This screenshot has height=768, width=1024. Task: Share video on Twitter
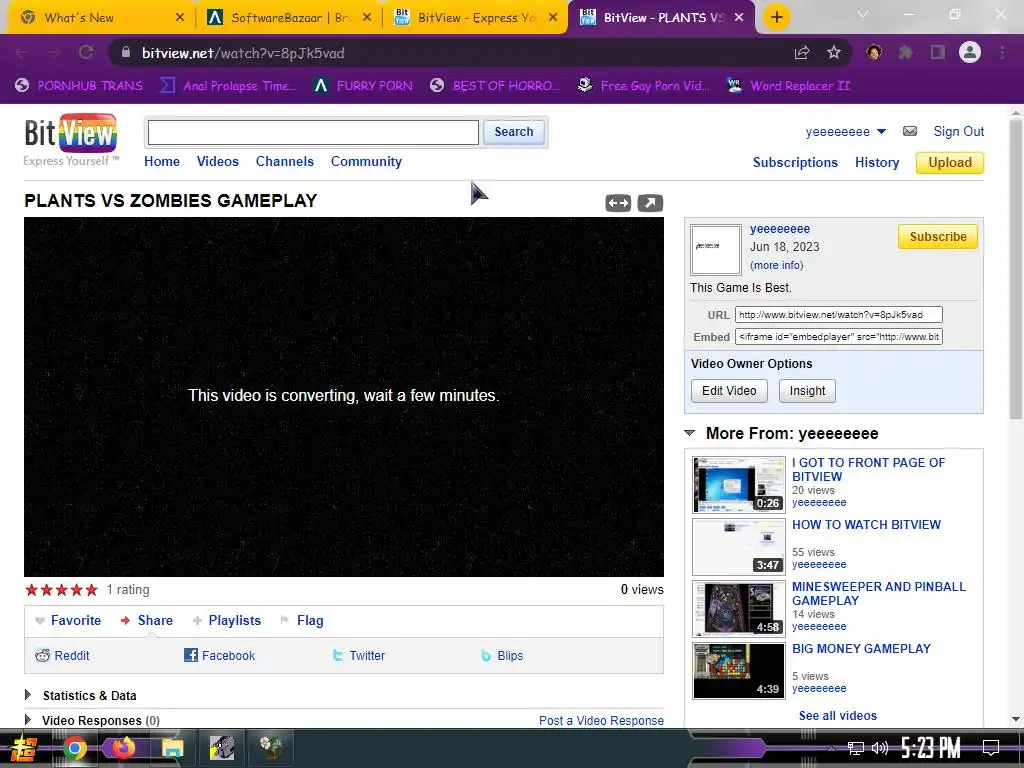pyautogui.click(x=359, y=656)
